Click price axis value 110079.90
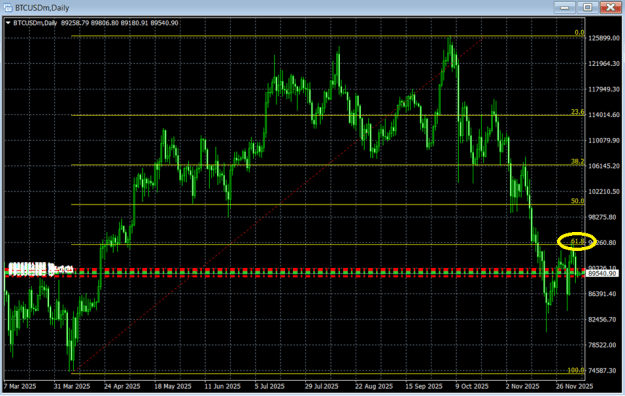 pyautogui.click(x=604, y=140)
